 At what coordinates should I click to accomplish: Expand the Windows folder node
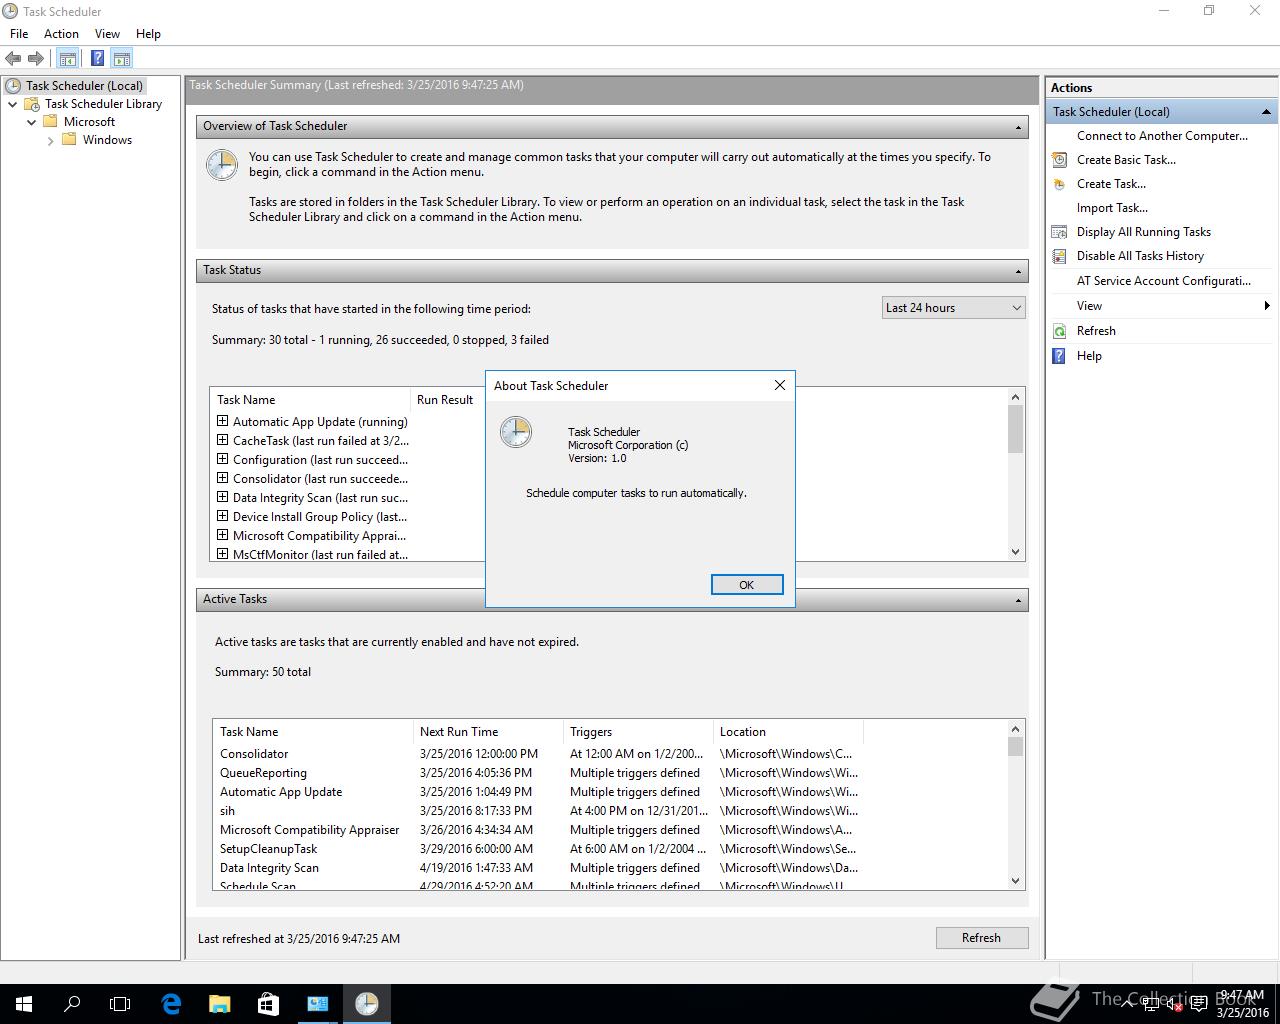(x=50, y=140)
